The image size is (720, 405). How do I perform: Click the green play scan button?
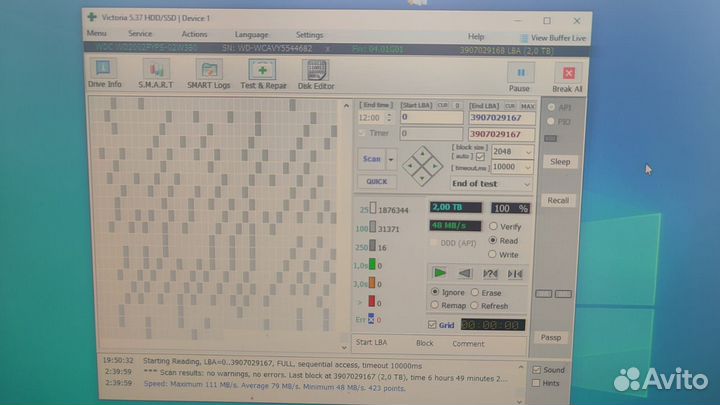pyautogui.click(x=439, y=273)
